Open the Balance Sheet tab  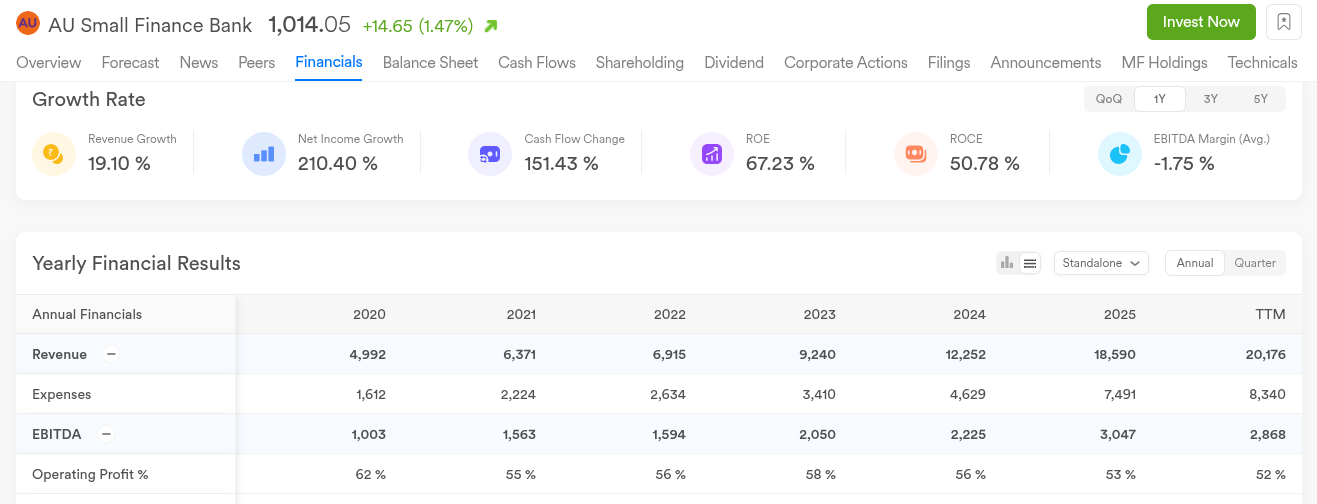[x=430, y=62]
